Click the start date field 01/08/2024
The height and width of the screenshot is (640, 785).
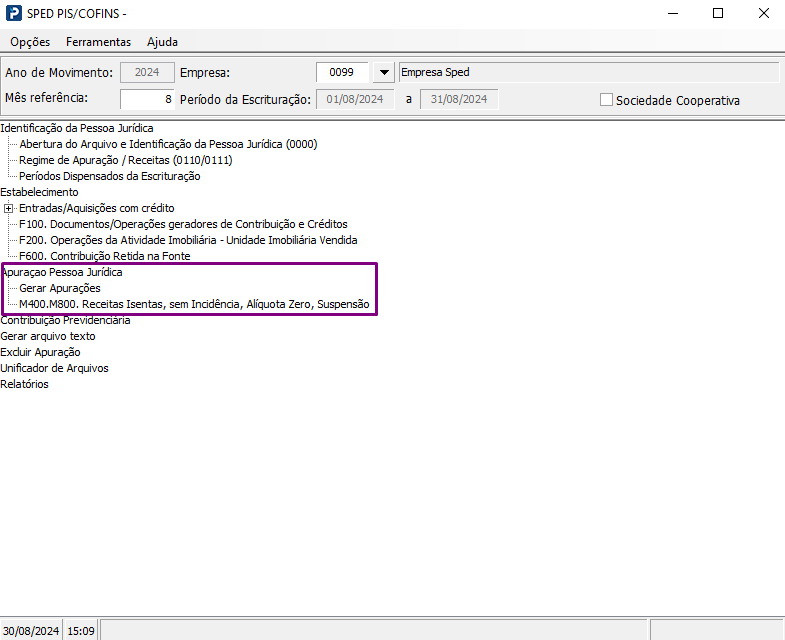pos(355,99)
